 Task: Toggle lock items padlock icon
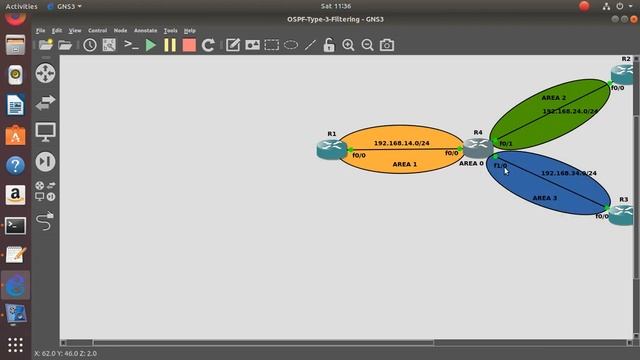coord(329,45)
